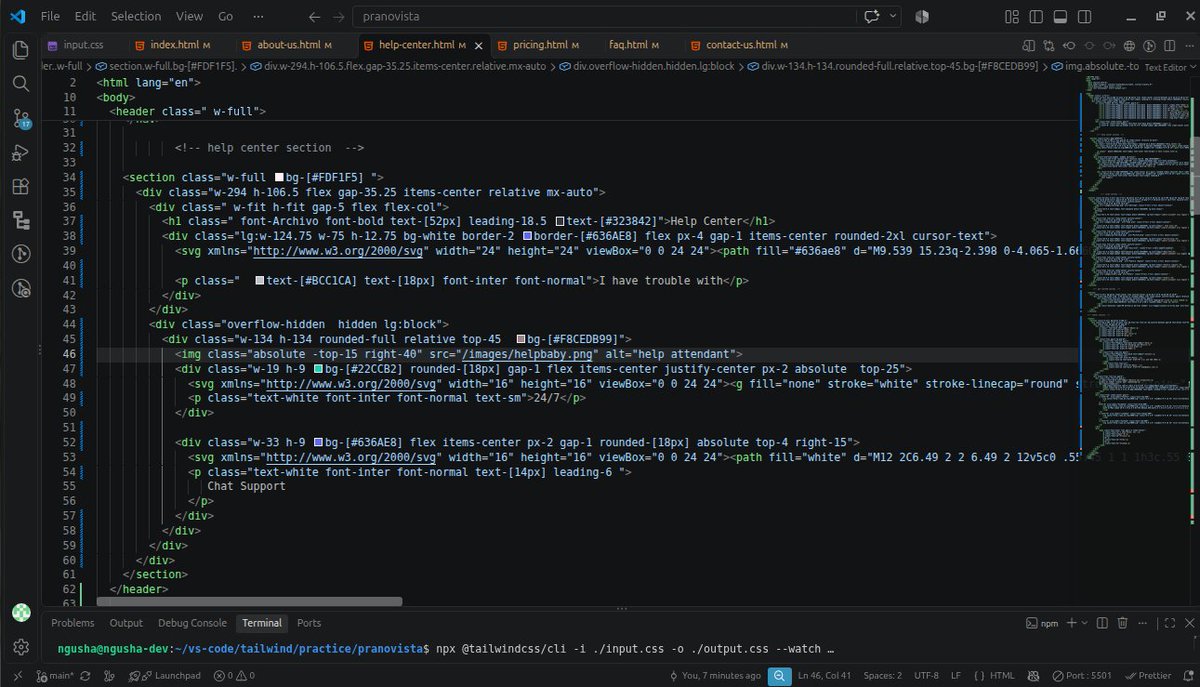Switch to the input.css tab
1200x687 pixels.
[83, 45]
